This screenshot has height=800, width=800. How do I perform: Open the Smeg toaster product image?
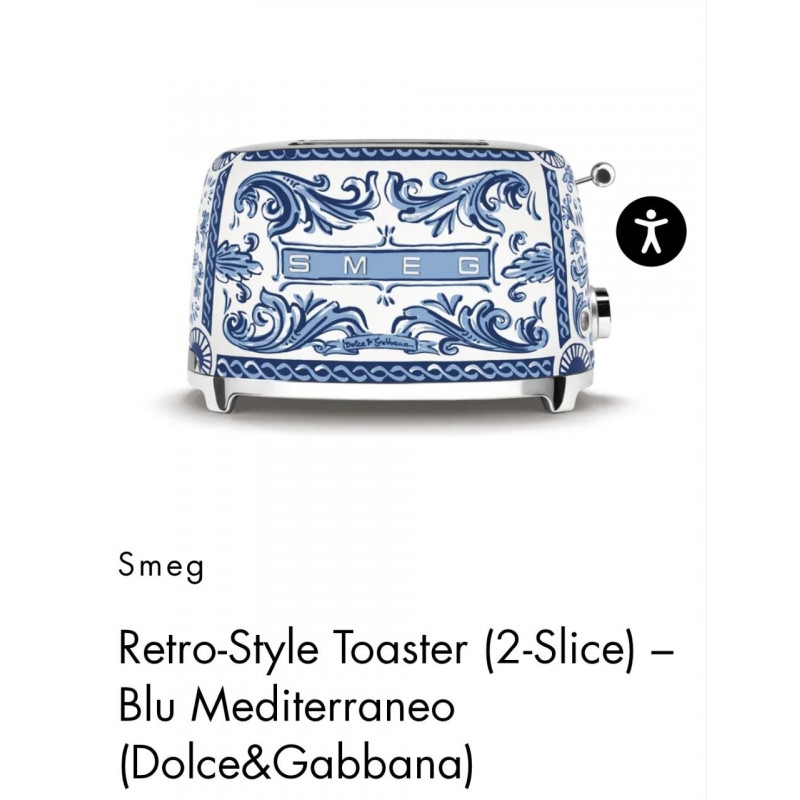pos(400,276)
